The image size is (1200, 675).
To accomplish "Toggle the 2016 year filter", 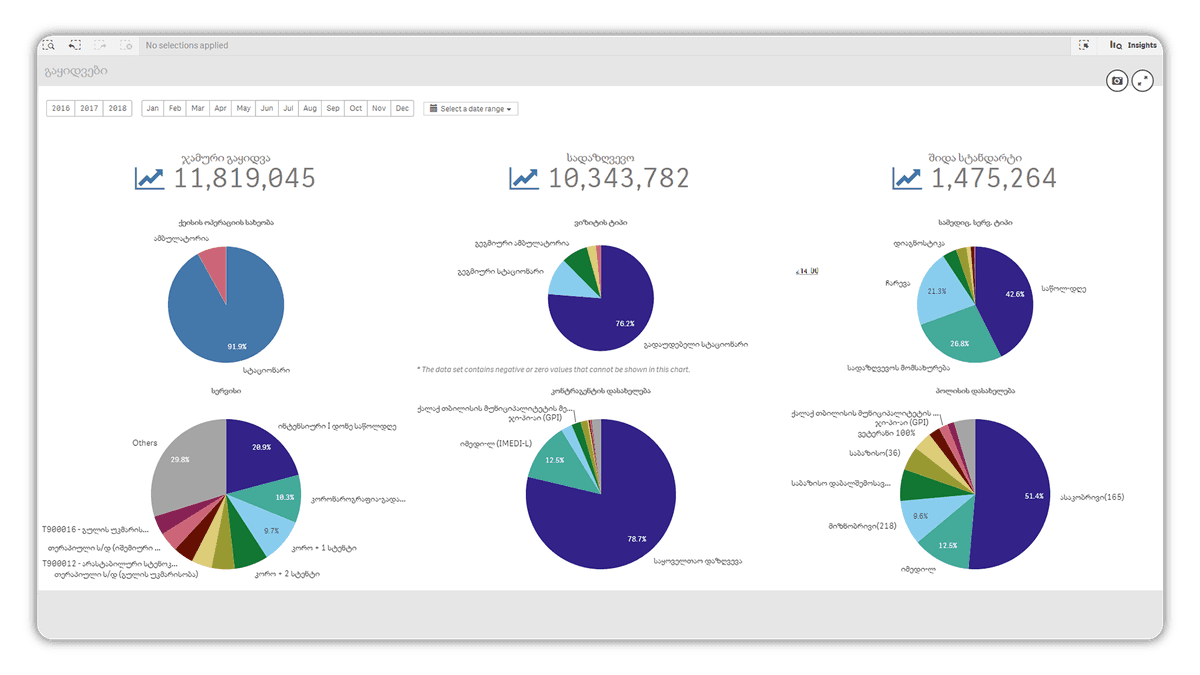I will 61,108.
